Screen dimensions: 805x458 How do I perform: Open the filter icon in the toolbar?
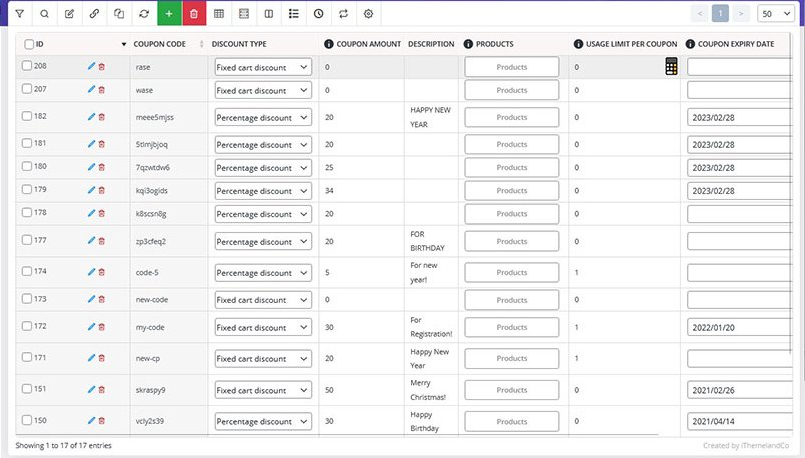[18, 14]
